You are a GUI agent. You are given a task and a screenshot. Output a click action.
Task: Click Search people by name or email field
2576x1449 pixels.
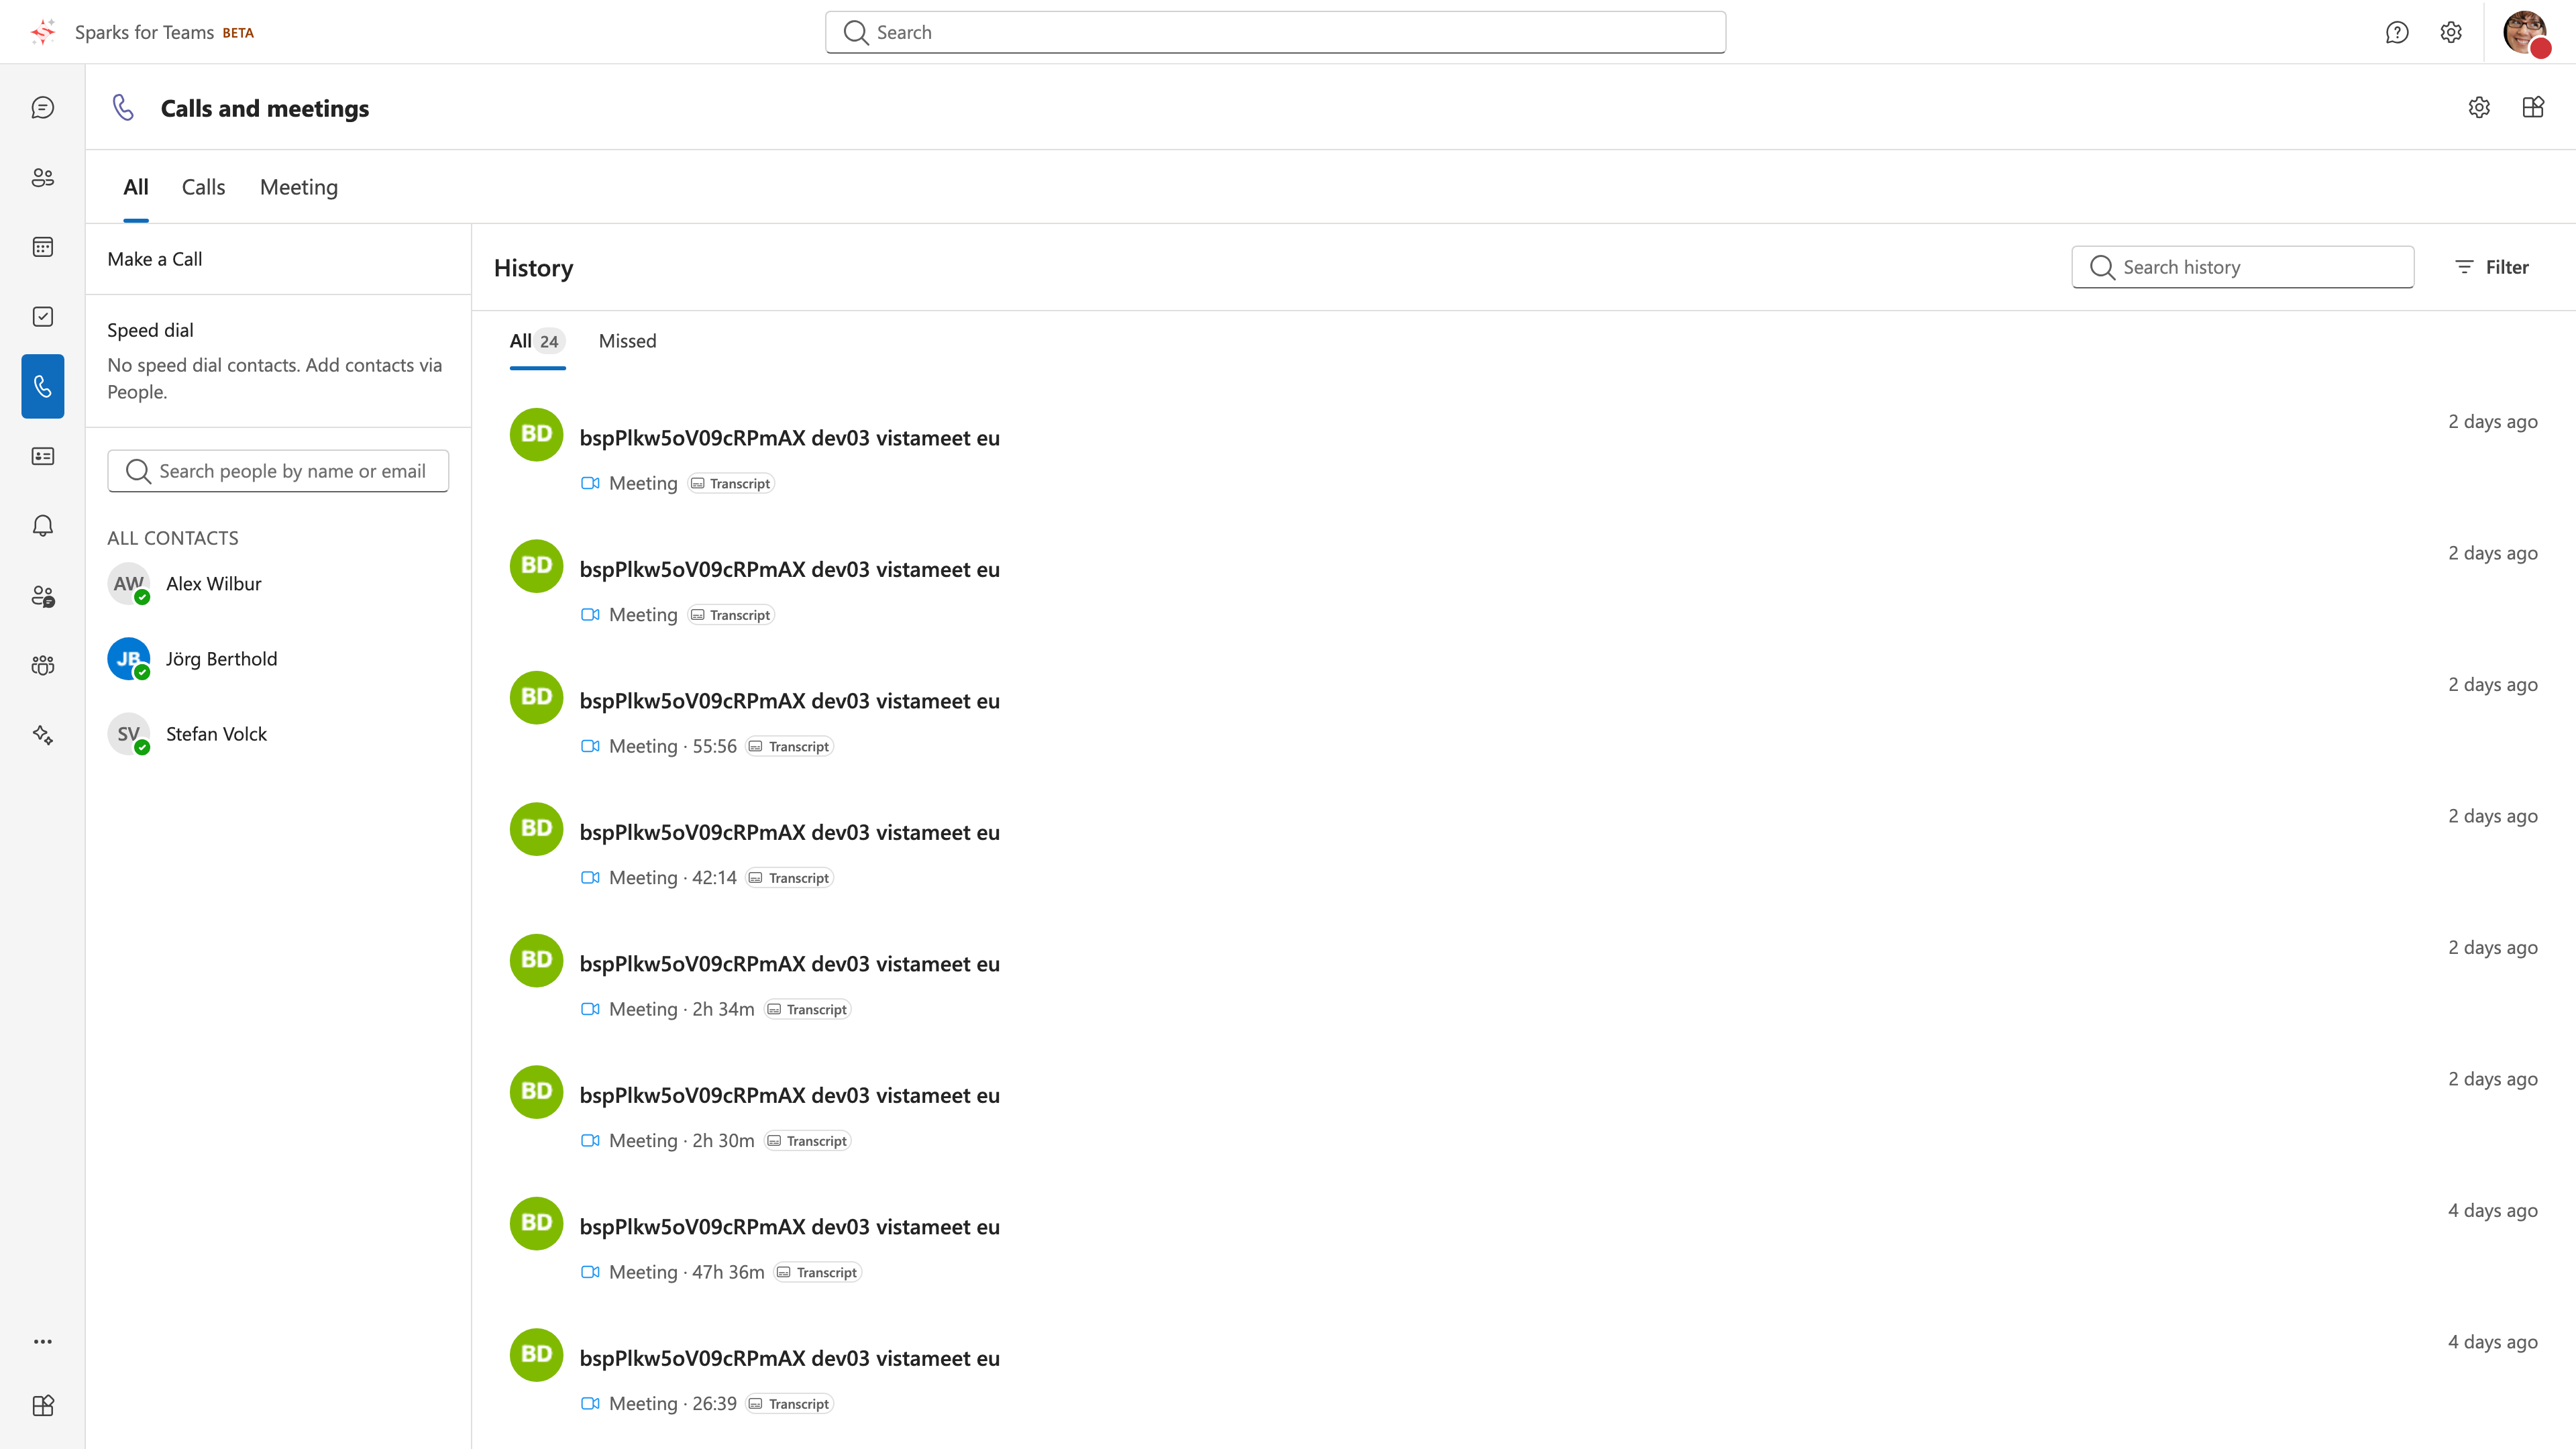[278, 471]
